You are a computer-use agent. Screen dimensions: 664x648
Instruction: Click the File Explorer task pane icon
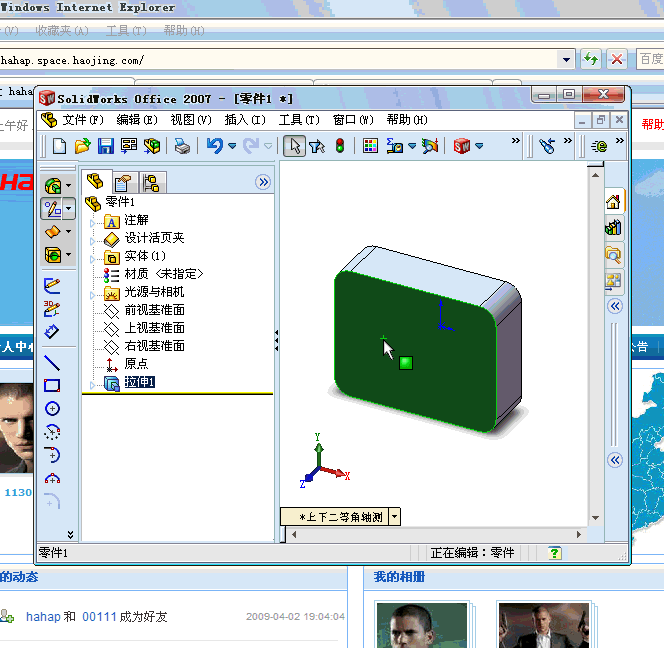pyautogui.click(x=613, y=255)
